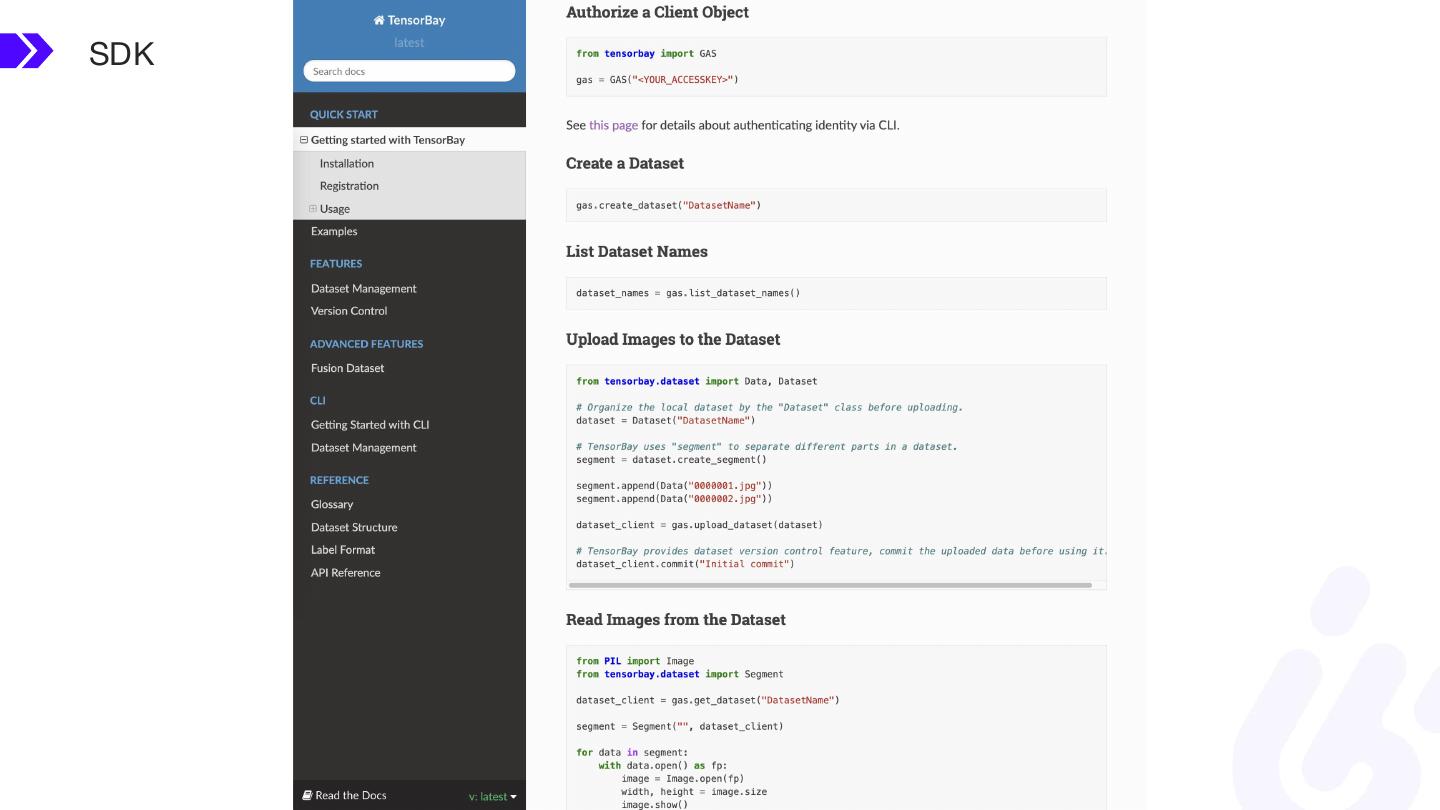Click the "from tensorbay import GAS" code line

[x=646, y=54]
